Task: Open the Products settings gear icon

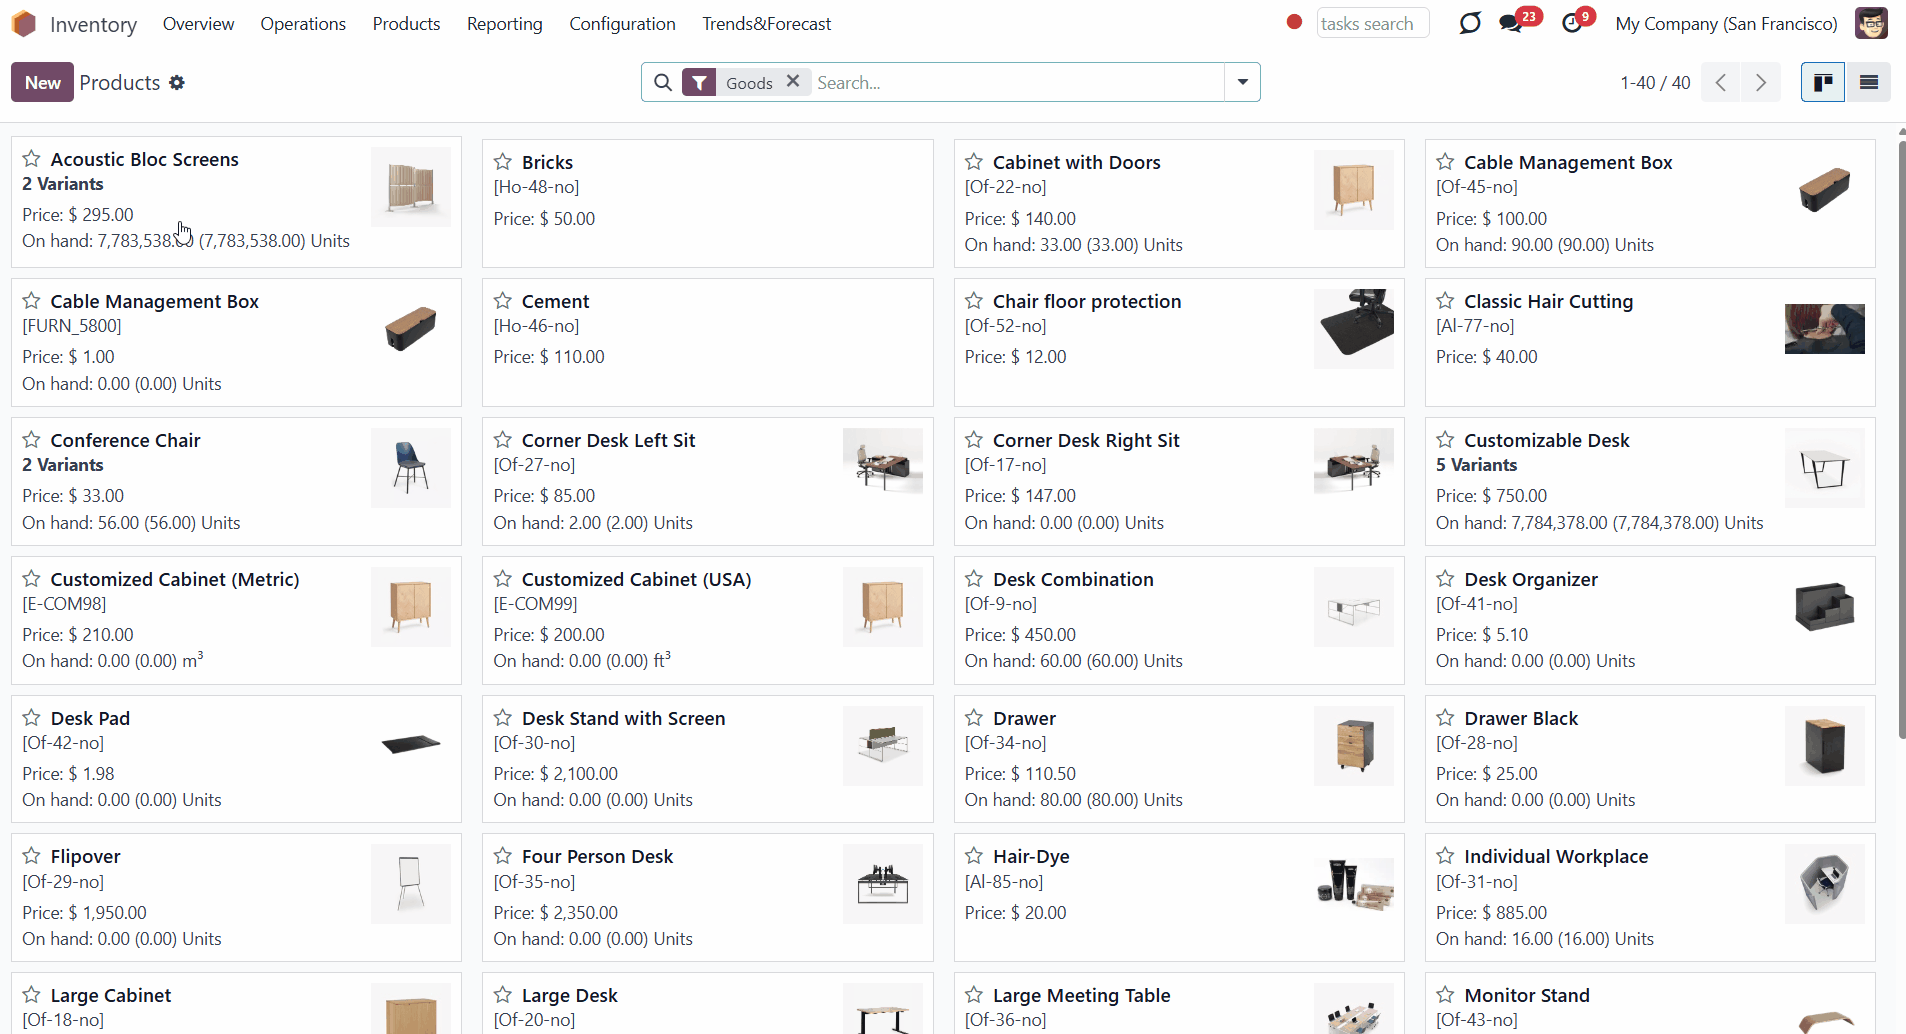Action: (177, 83)
